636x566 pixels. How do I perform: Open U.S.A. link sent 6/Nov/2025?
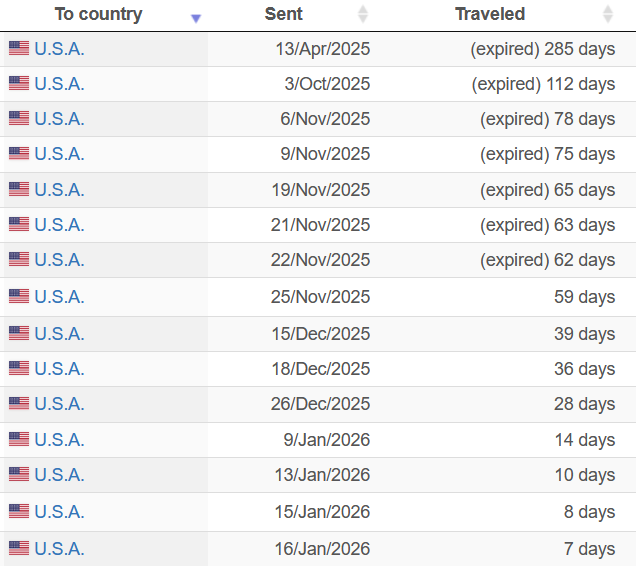click(x=59, y=119)
